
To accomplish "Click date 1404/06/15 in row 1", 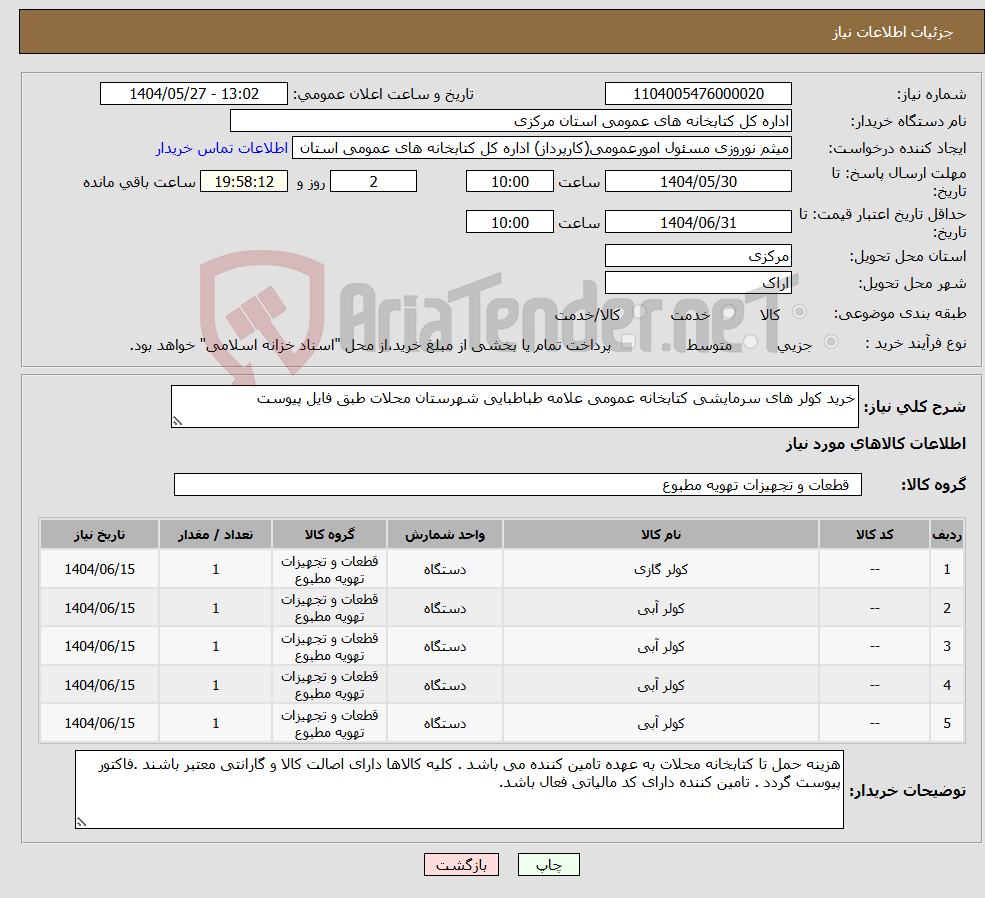I will click(99, 570).
